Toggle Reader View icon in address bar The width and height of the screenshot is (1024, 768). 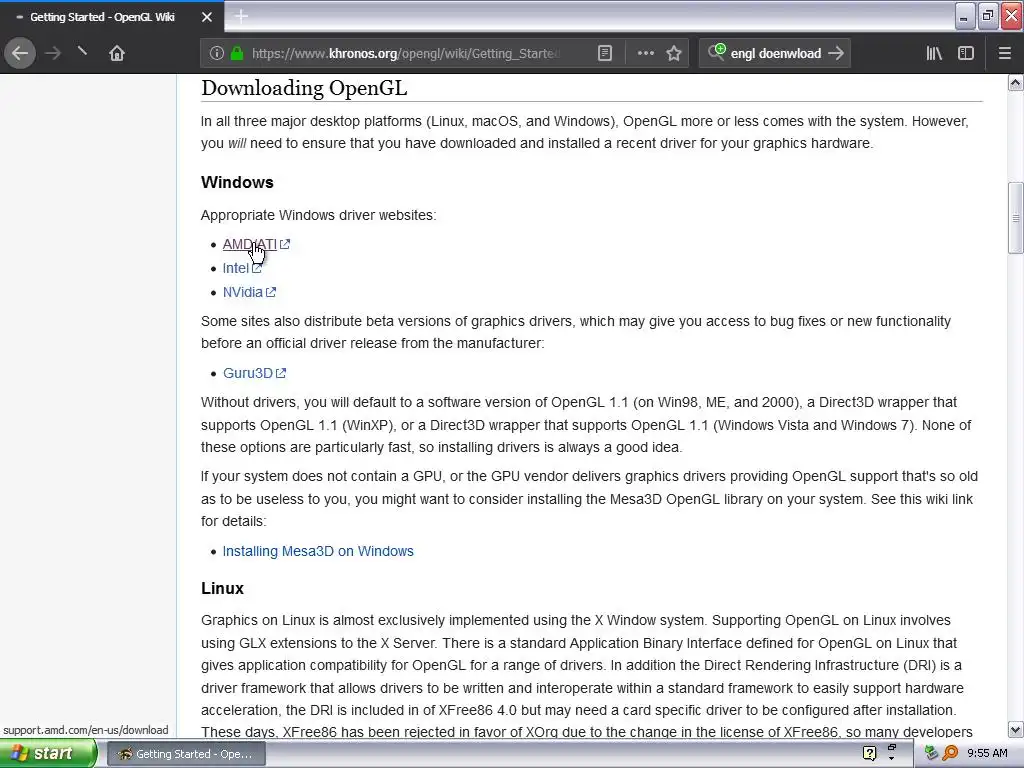coord(605,54)
